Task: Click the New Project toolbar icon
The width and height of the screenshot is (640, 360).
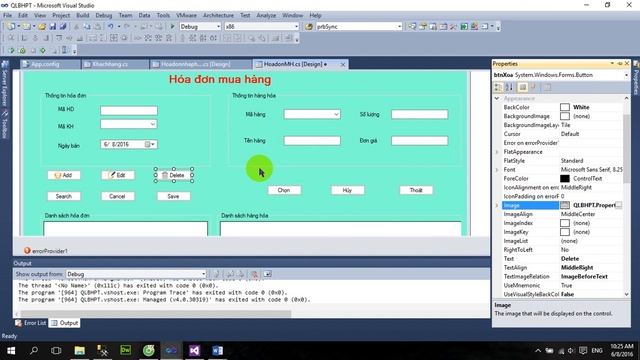Action: (11, 27)
